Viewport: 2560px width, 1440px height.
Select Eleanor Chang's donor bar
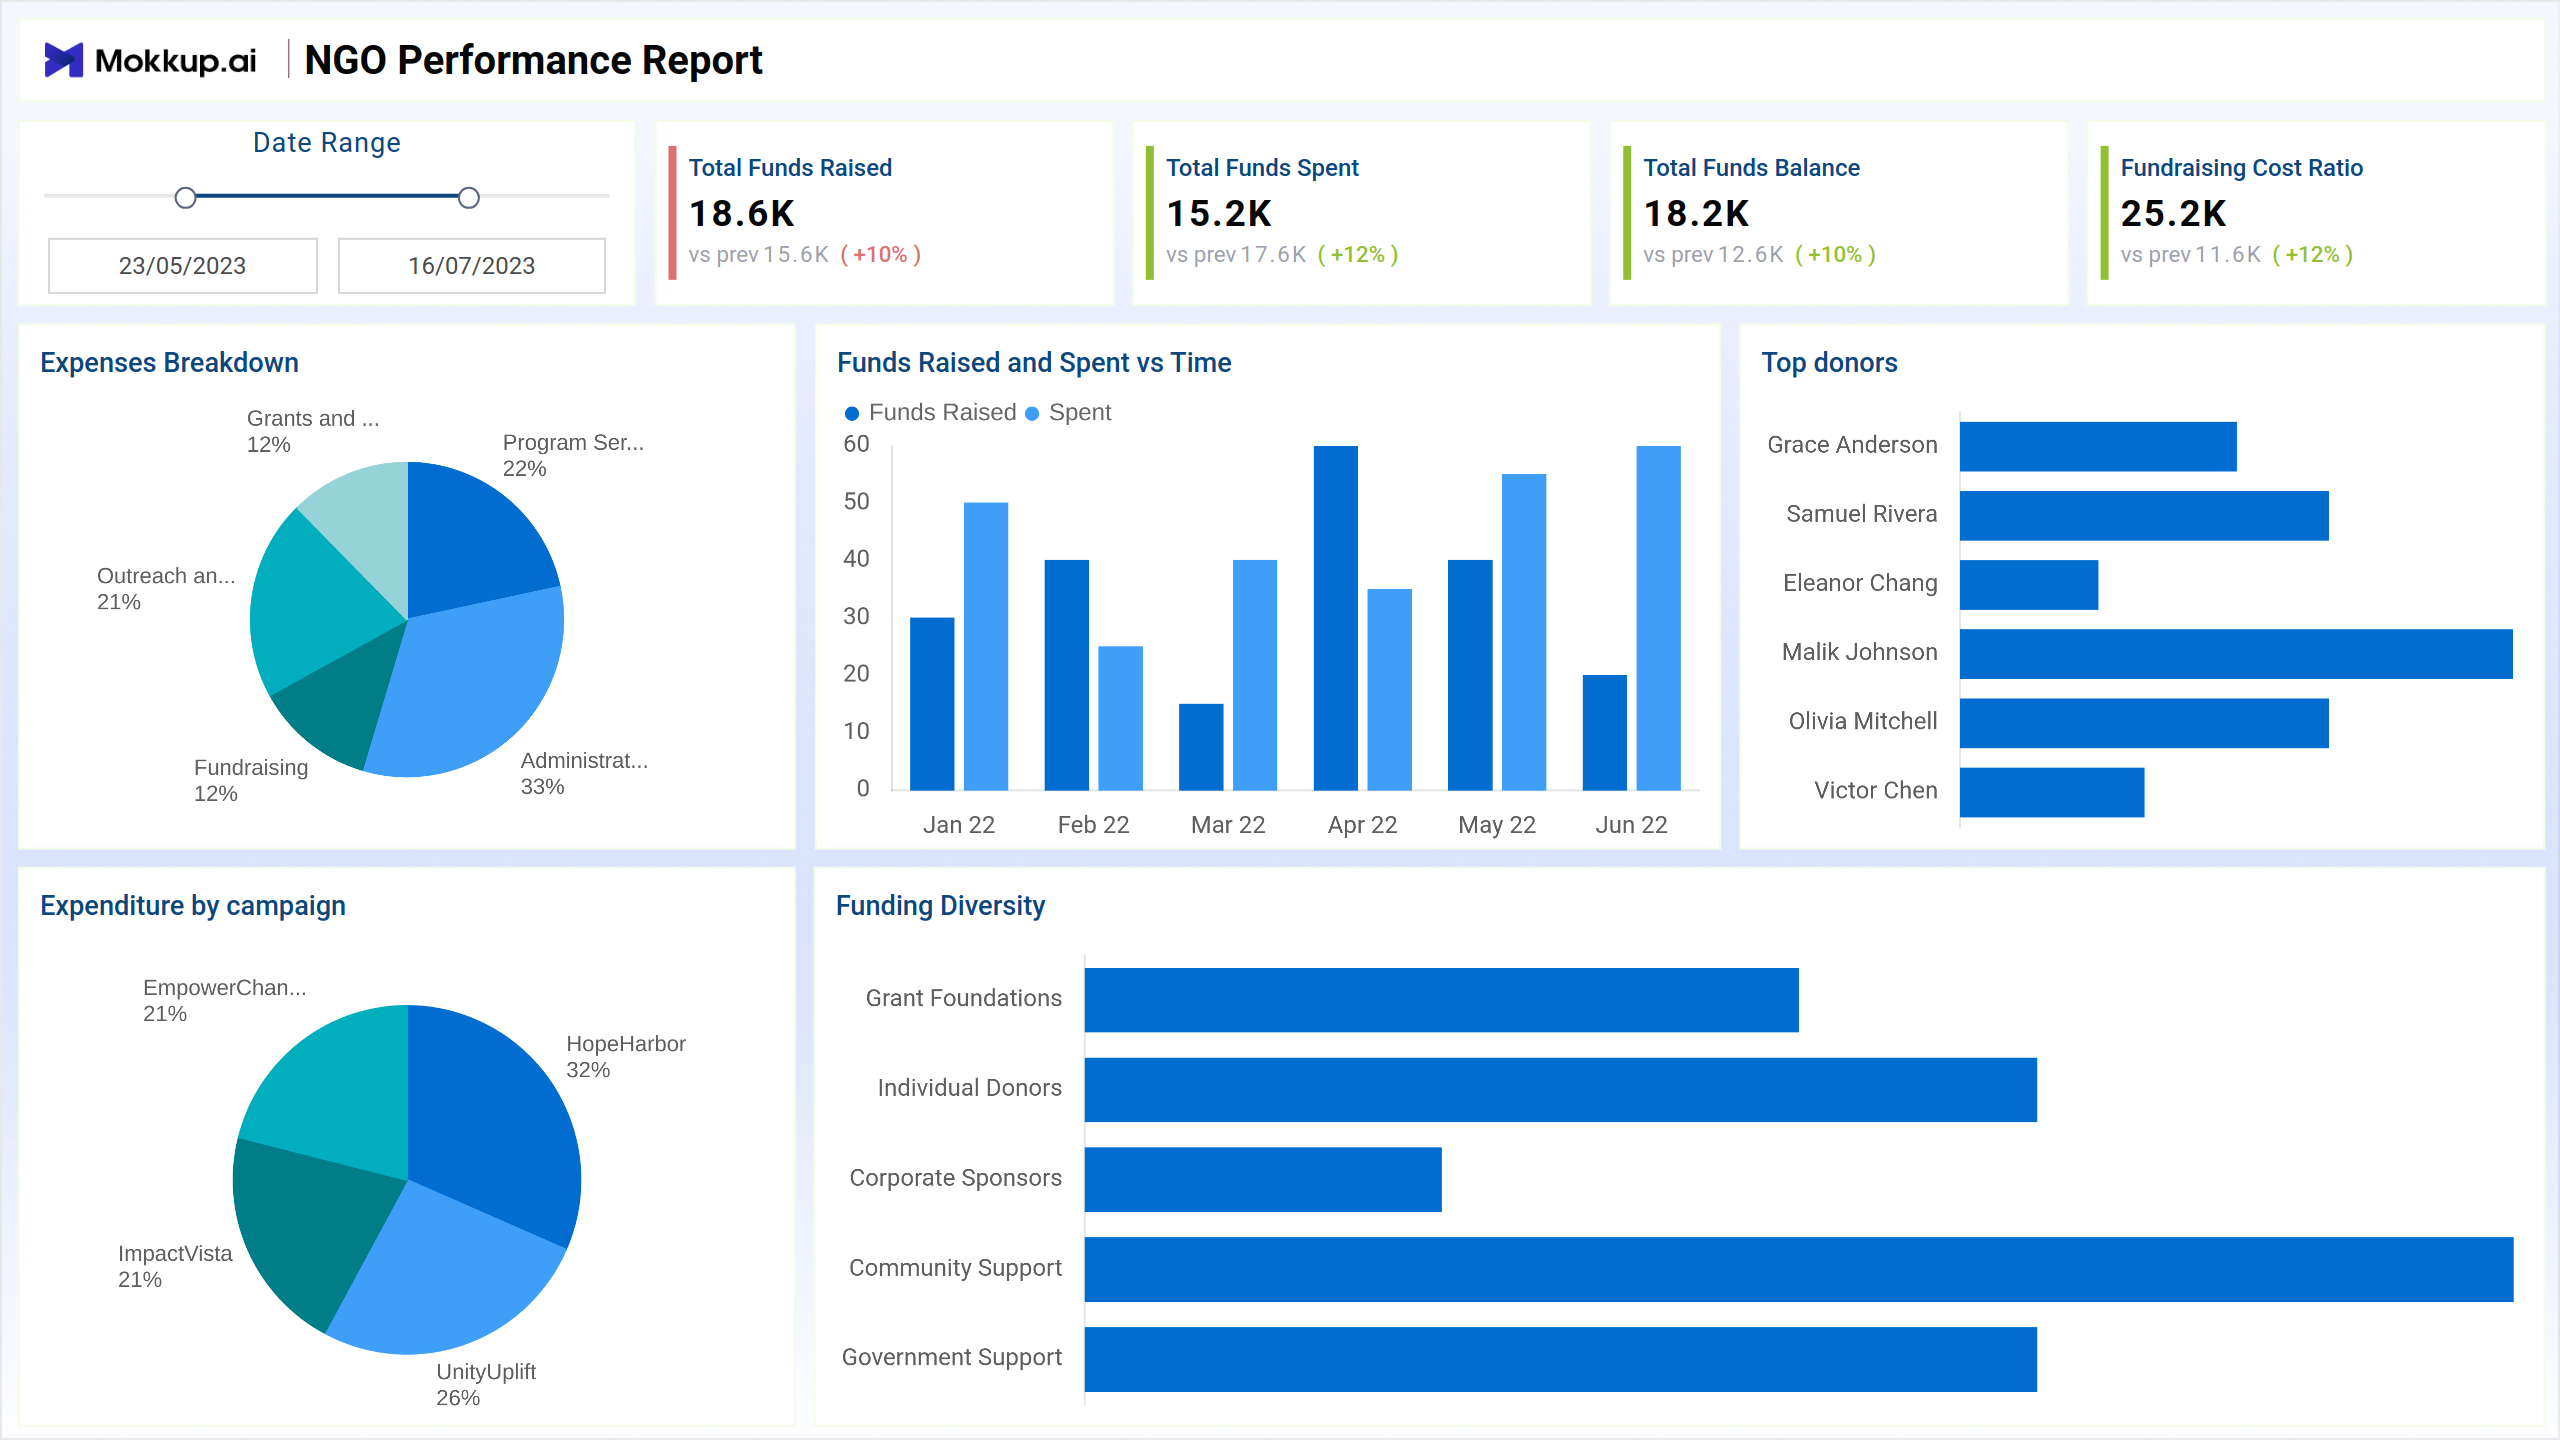[2029, 585]
